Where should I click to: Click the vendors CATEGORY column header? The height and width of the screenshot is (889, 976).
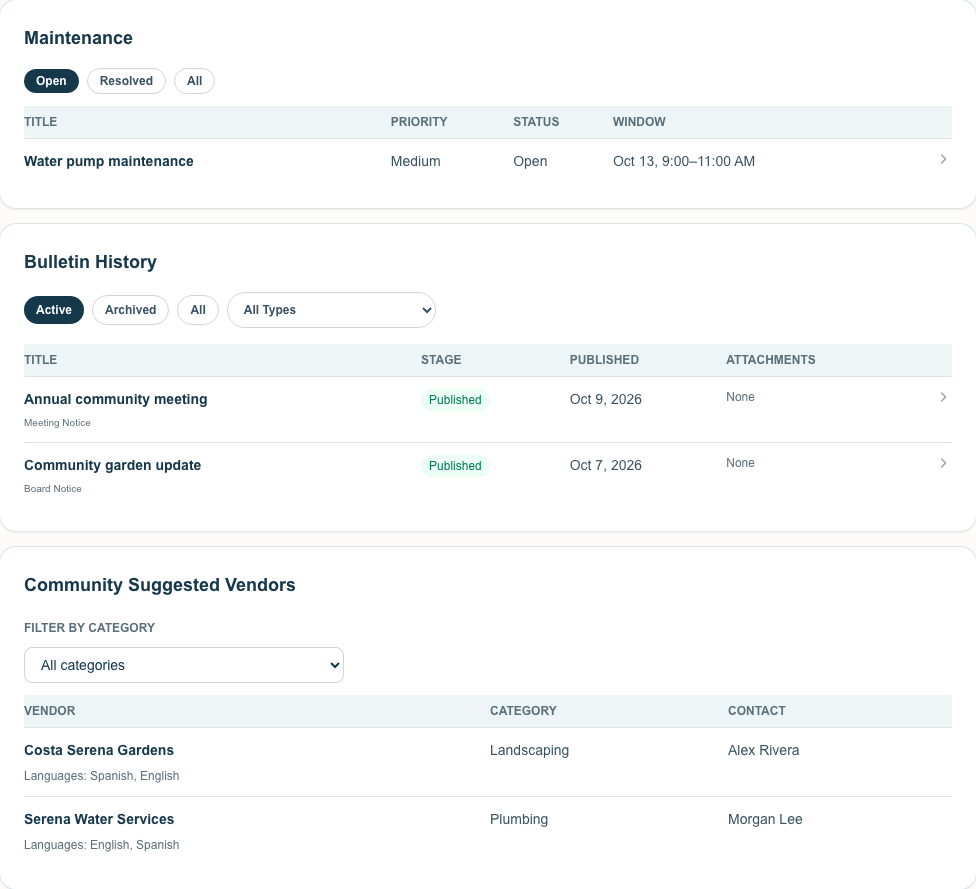(523, 711)
